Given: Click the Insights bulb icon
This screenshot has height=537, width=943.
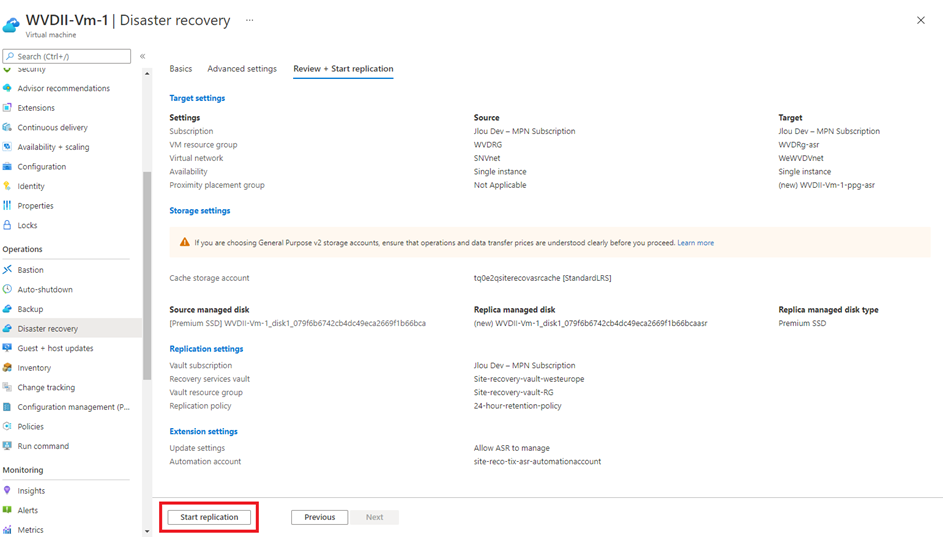Looking at the screenshot, I should [x=7, y=491].
